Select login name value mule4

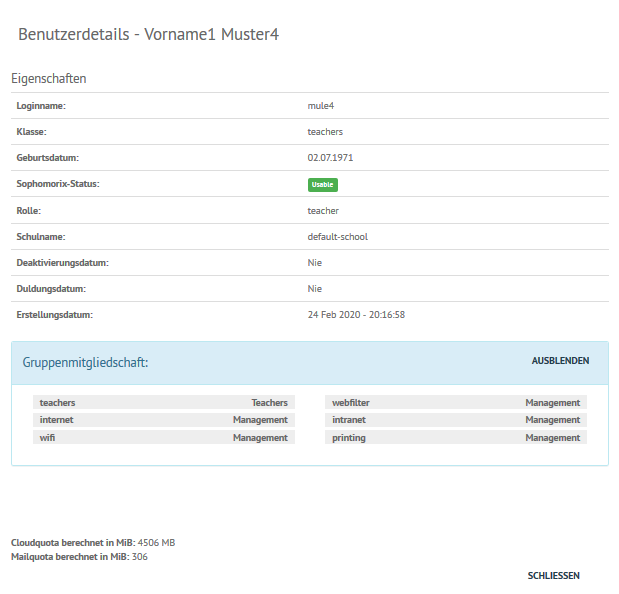(x=321, y=106)
